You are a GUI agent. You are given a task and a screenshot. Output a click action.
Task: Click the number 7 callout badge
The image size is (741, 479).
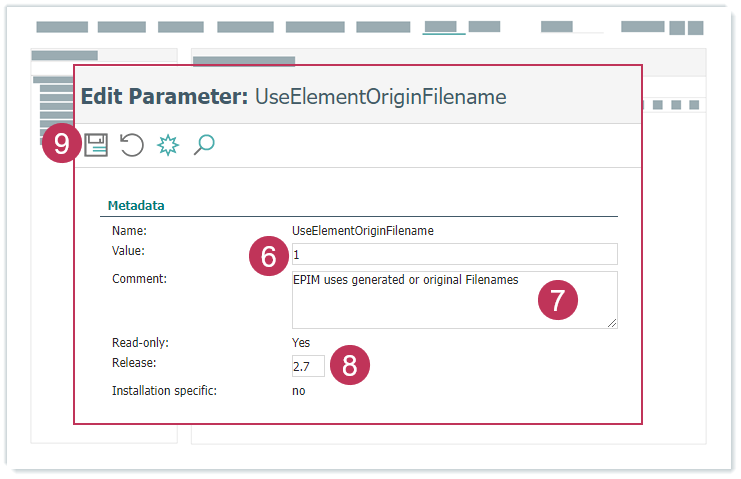click(x=558, y=300)
